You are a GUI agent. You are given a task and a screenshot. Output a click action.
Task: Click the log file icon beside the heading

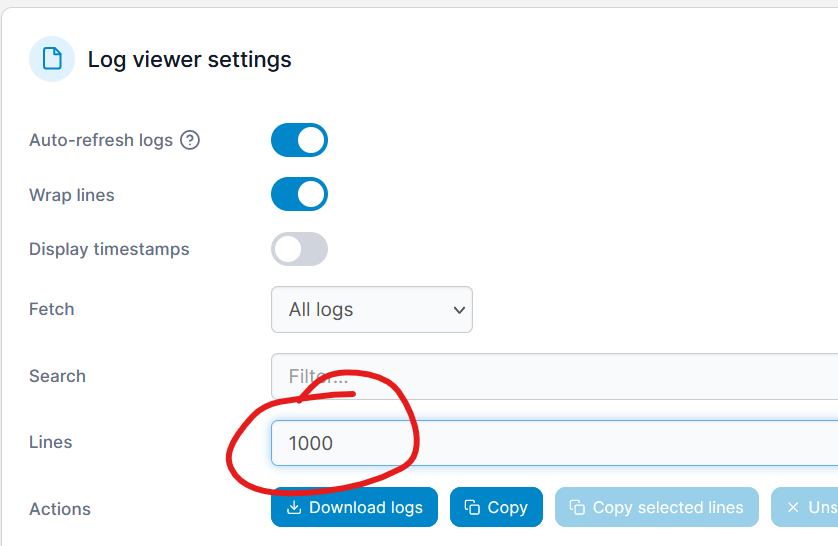52,59
